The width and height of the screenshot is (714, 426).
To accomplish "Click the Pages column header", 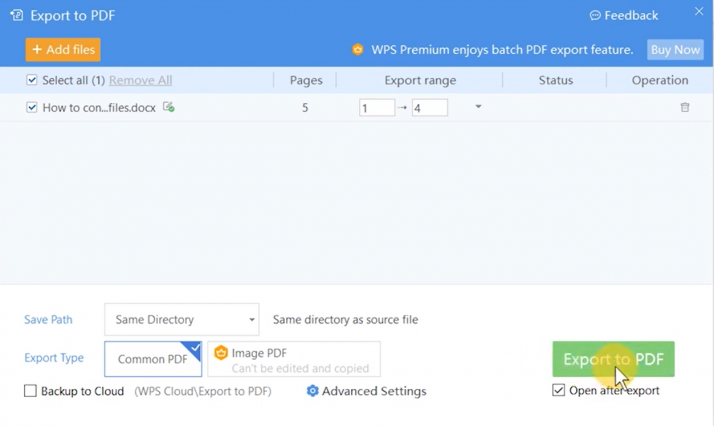I will pyautogui.click(x=306, y=80).
